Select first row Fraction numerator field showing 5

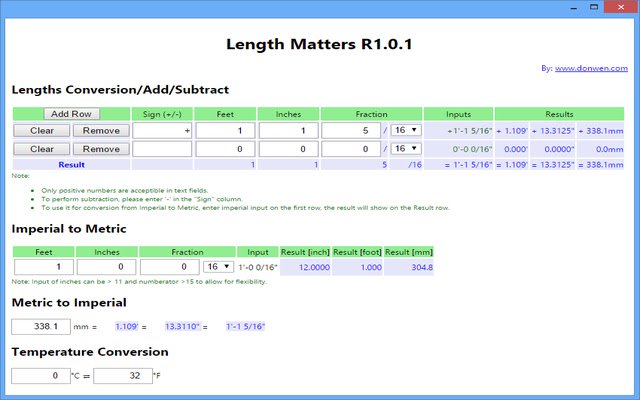[x=351, y=131]
